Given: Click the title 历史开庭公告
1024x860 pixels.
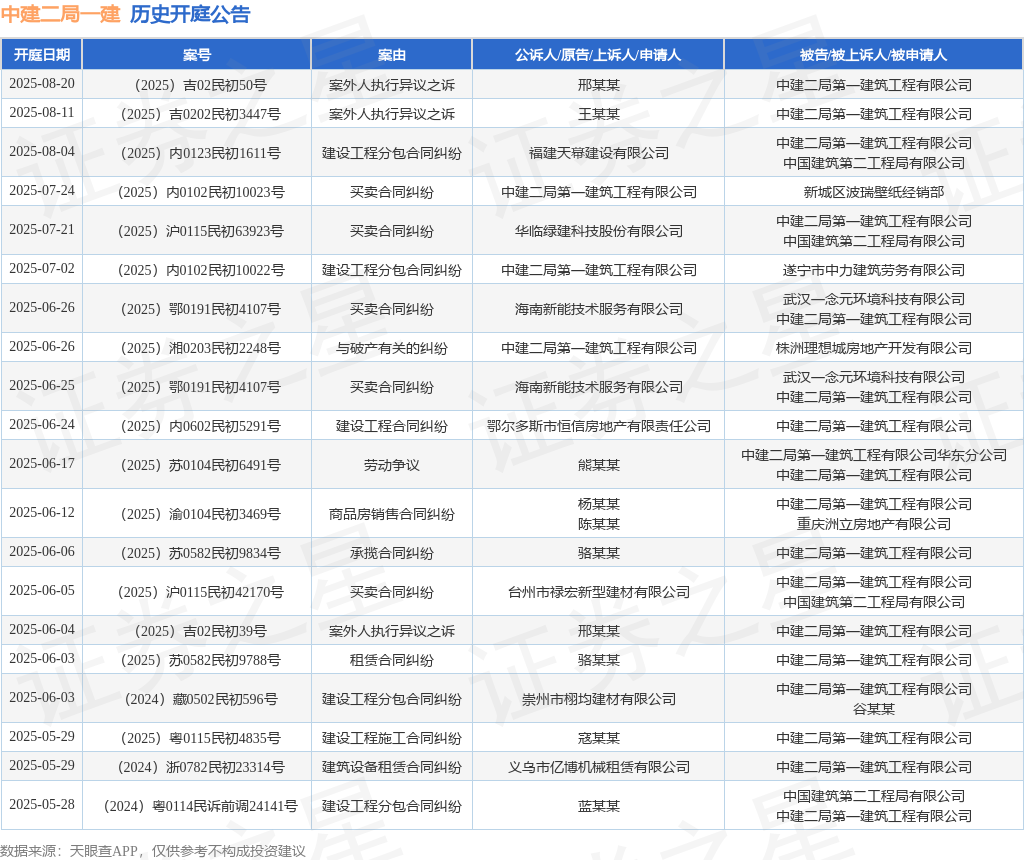Looking at the screenshot, I should point(190,14).
